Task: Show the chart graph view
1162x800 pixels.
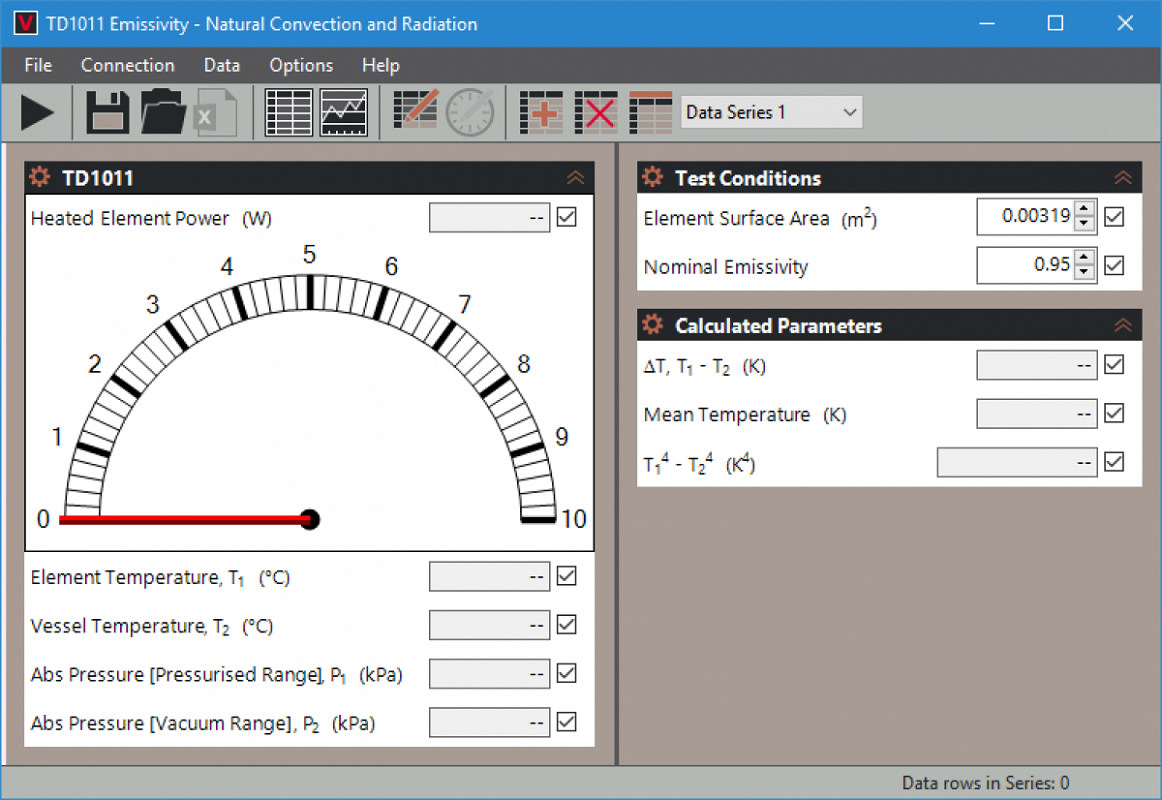Action: coord(344,113)
